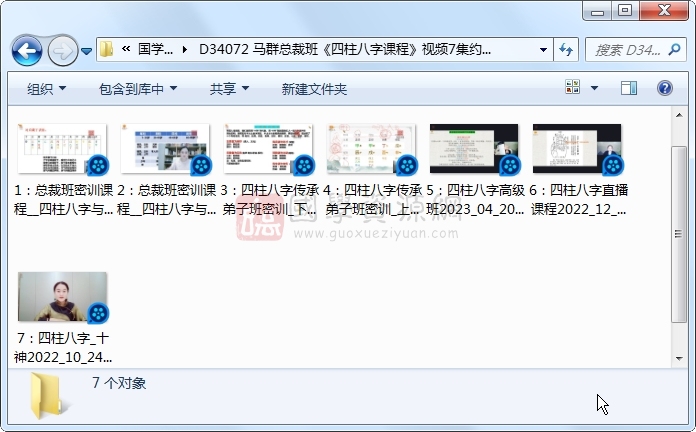Screen dimensions: 696x432
Task: Click the file name 2：总裁班密训课程
Action: (x=166, y=199)
